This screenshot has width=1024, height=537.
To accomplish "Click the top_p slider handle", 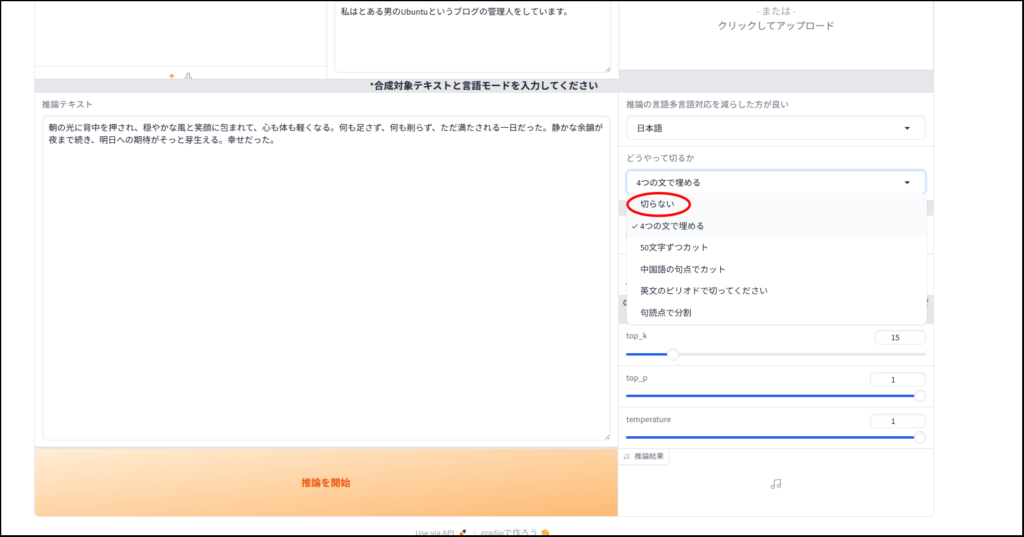I will tap(919, 396).
